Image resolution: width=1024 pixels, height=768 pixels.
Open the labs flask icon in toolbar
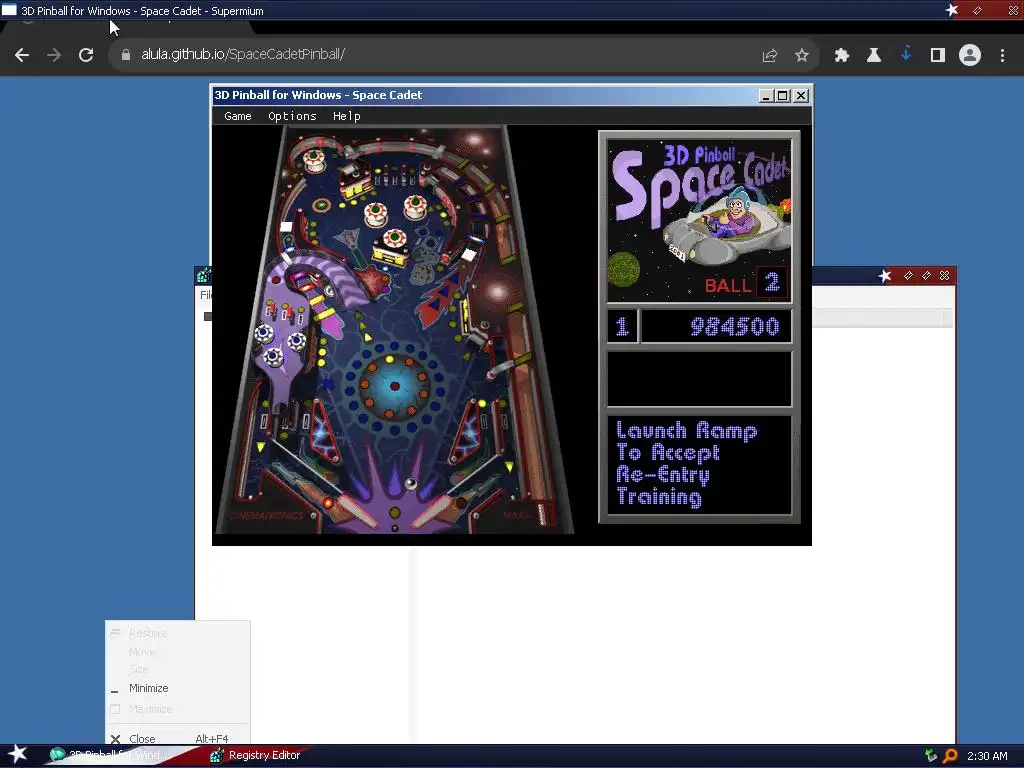(x=874, y=56)
